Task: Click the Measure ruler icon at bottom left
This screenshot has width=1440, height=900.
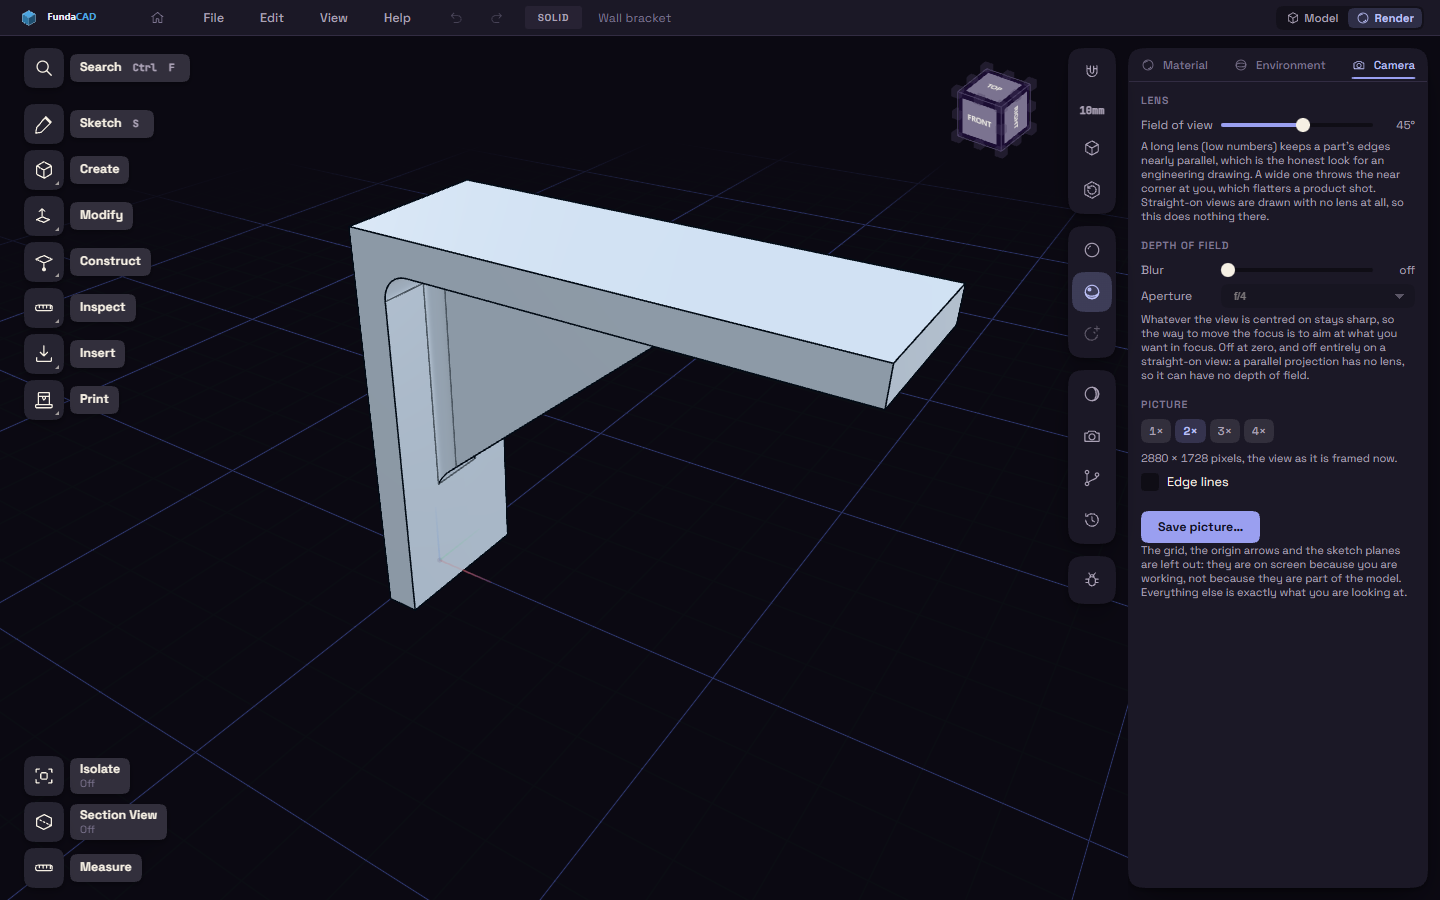Action: (44, 868)
